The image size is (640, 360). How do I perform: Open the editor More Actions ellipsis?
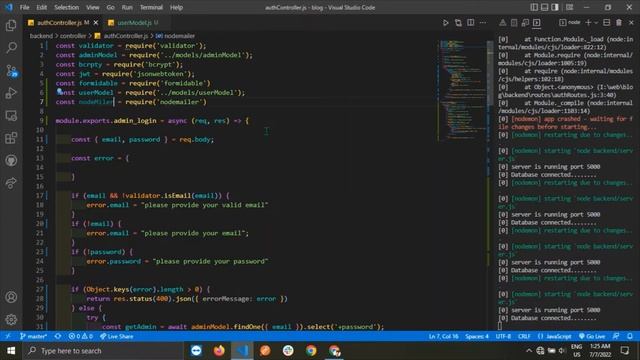click(483, 23)
